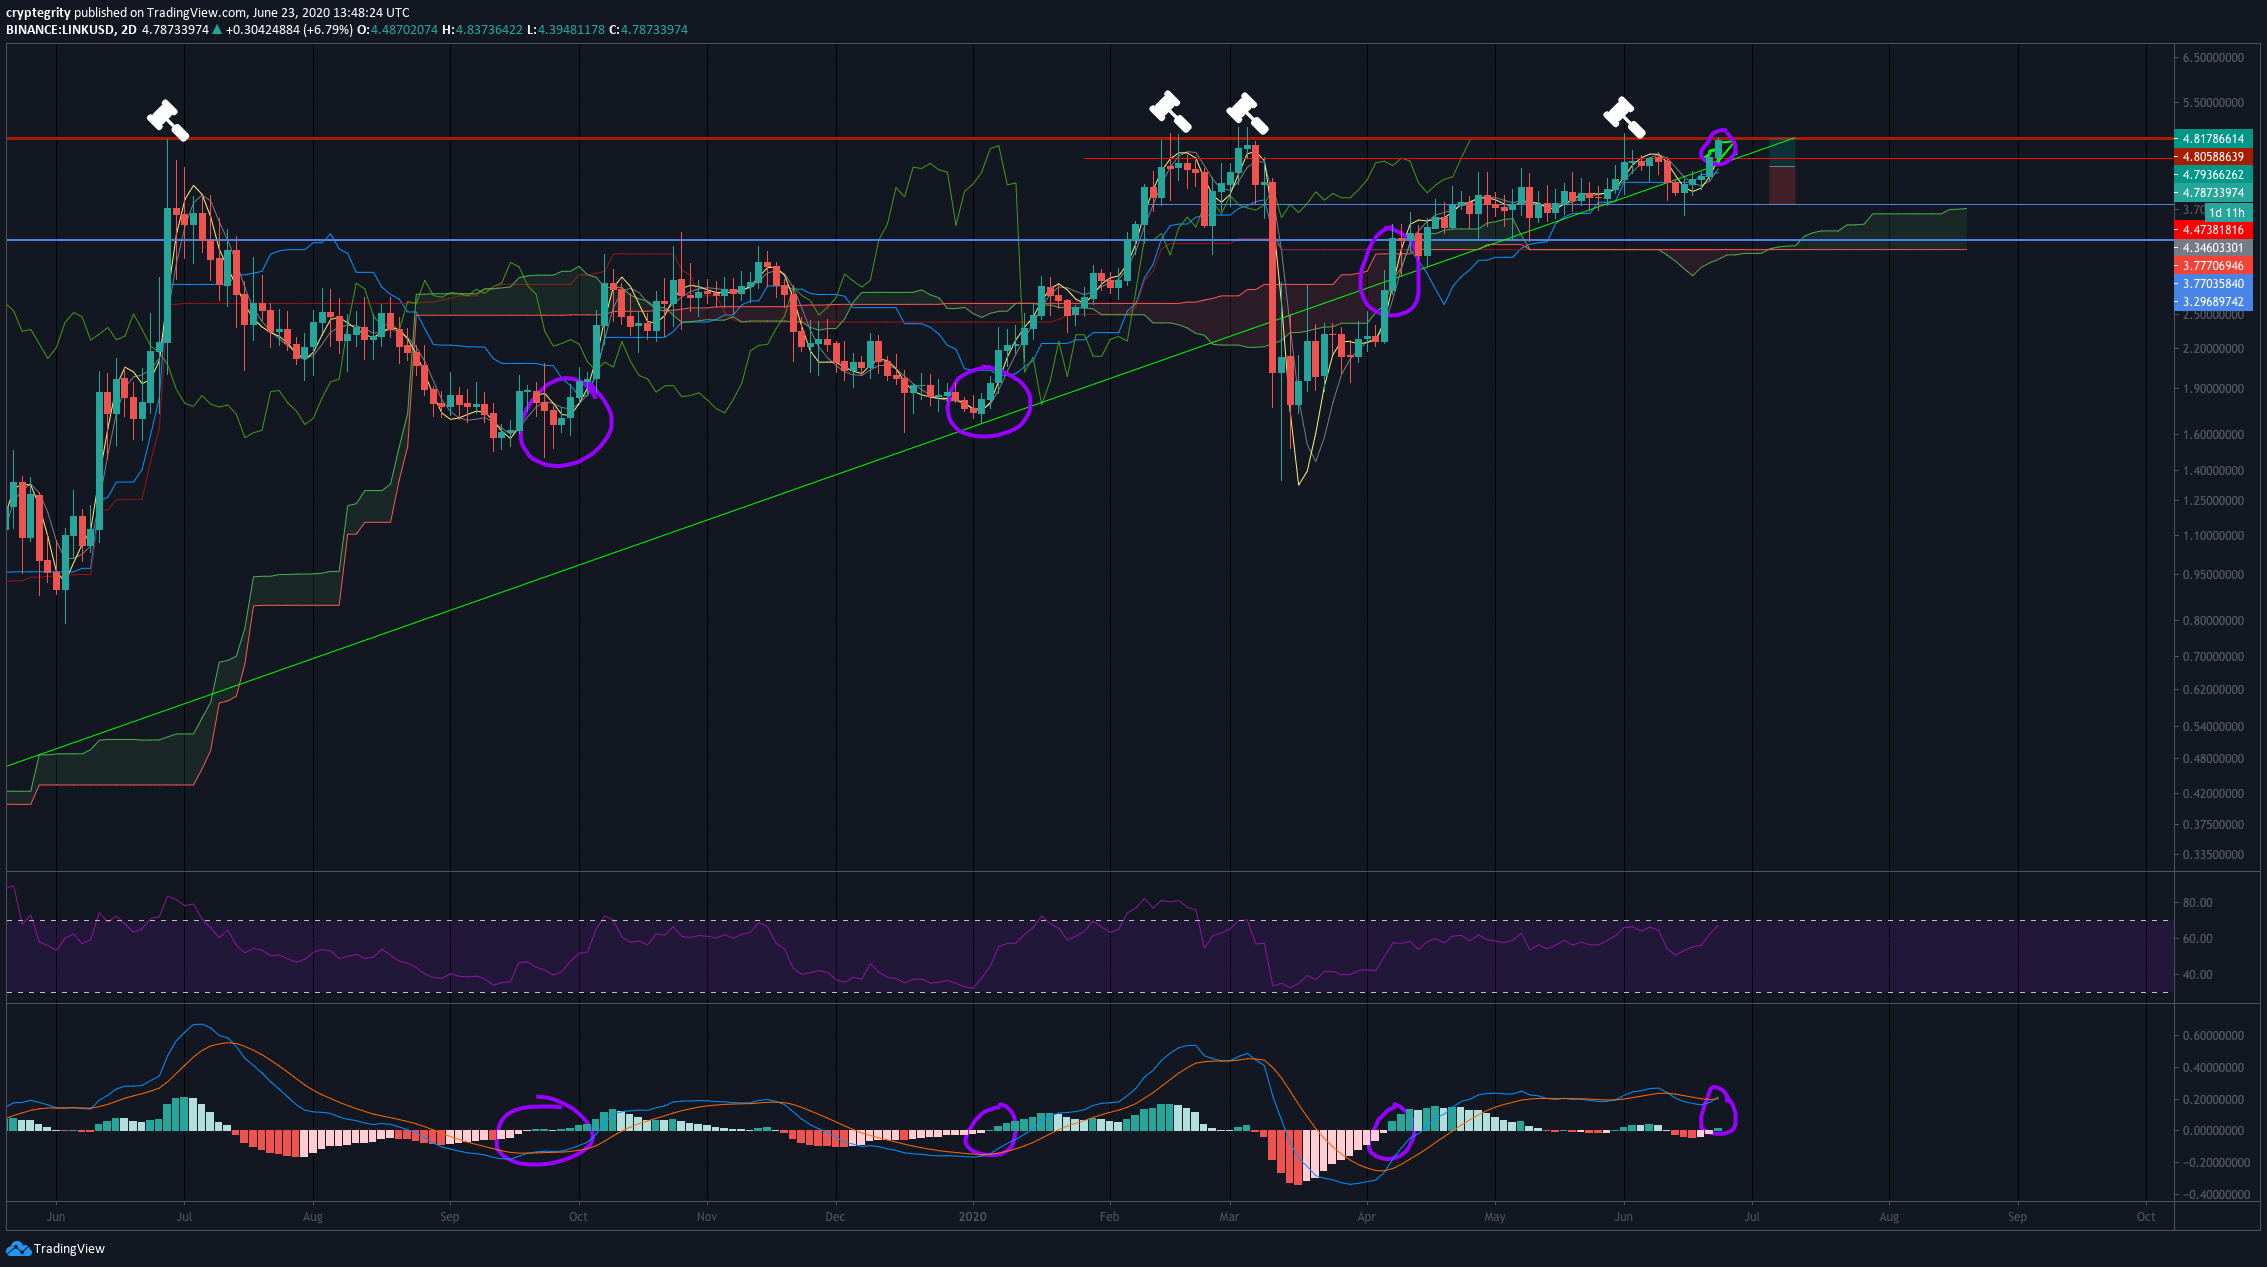Click the hammer icon above the mid-February 2020 peak
The height and width of the screenshot is (1267, 2267).
[1170, 111]
